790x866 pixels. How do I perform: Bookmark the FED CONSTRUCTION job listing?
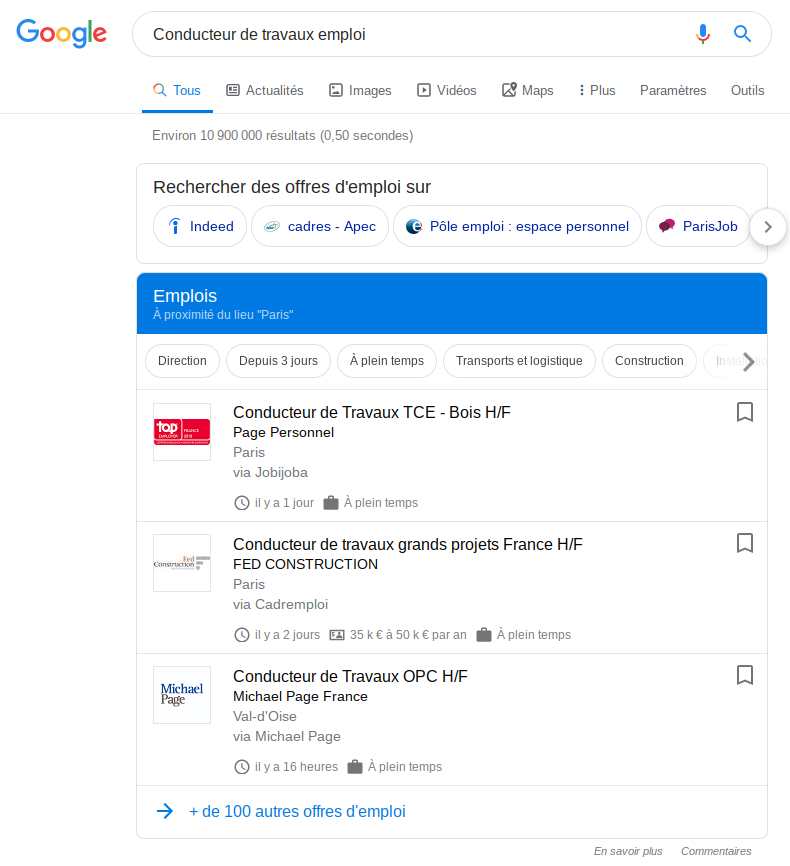[x=744, y=543]
